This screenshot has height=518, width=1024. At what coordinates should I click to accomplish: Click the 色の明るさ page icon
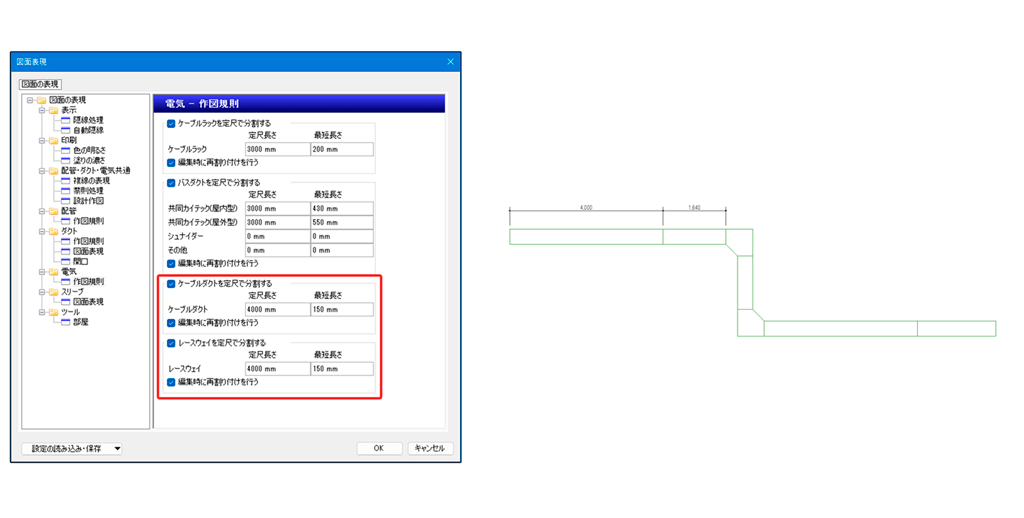click(x=65, y=150)
